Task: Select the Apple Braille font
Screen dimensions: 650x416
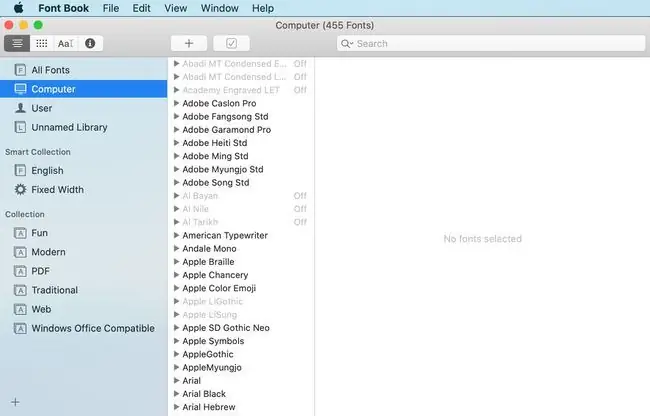Action: (241, 262)
